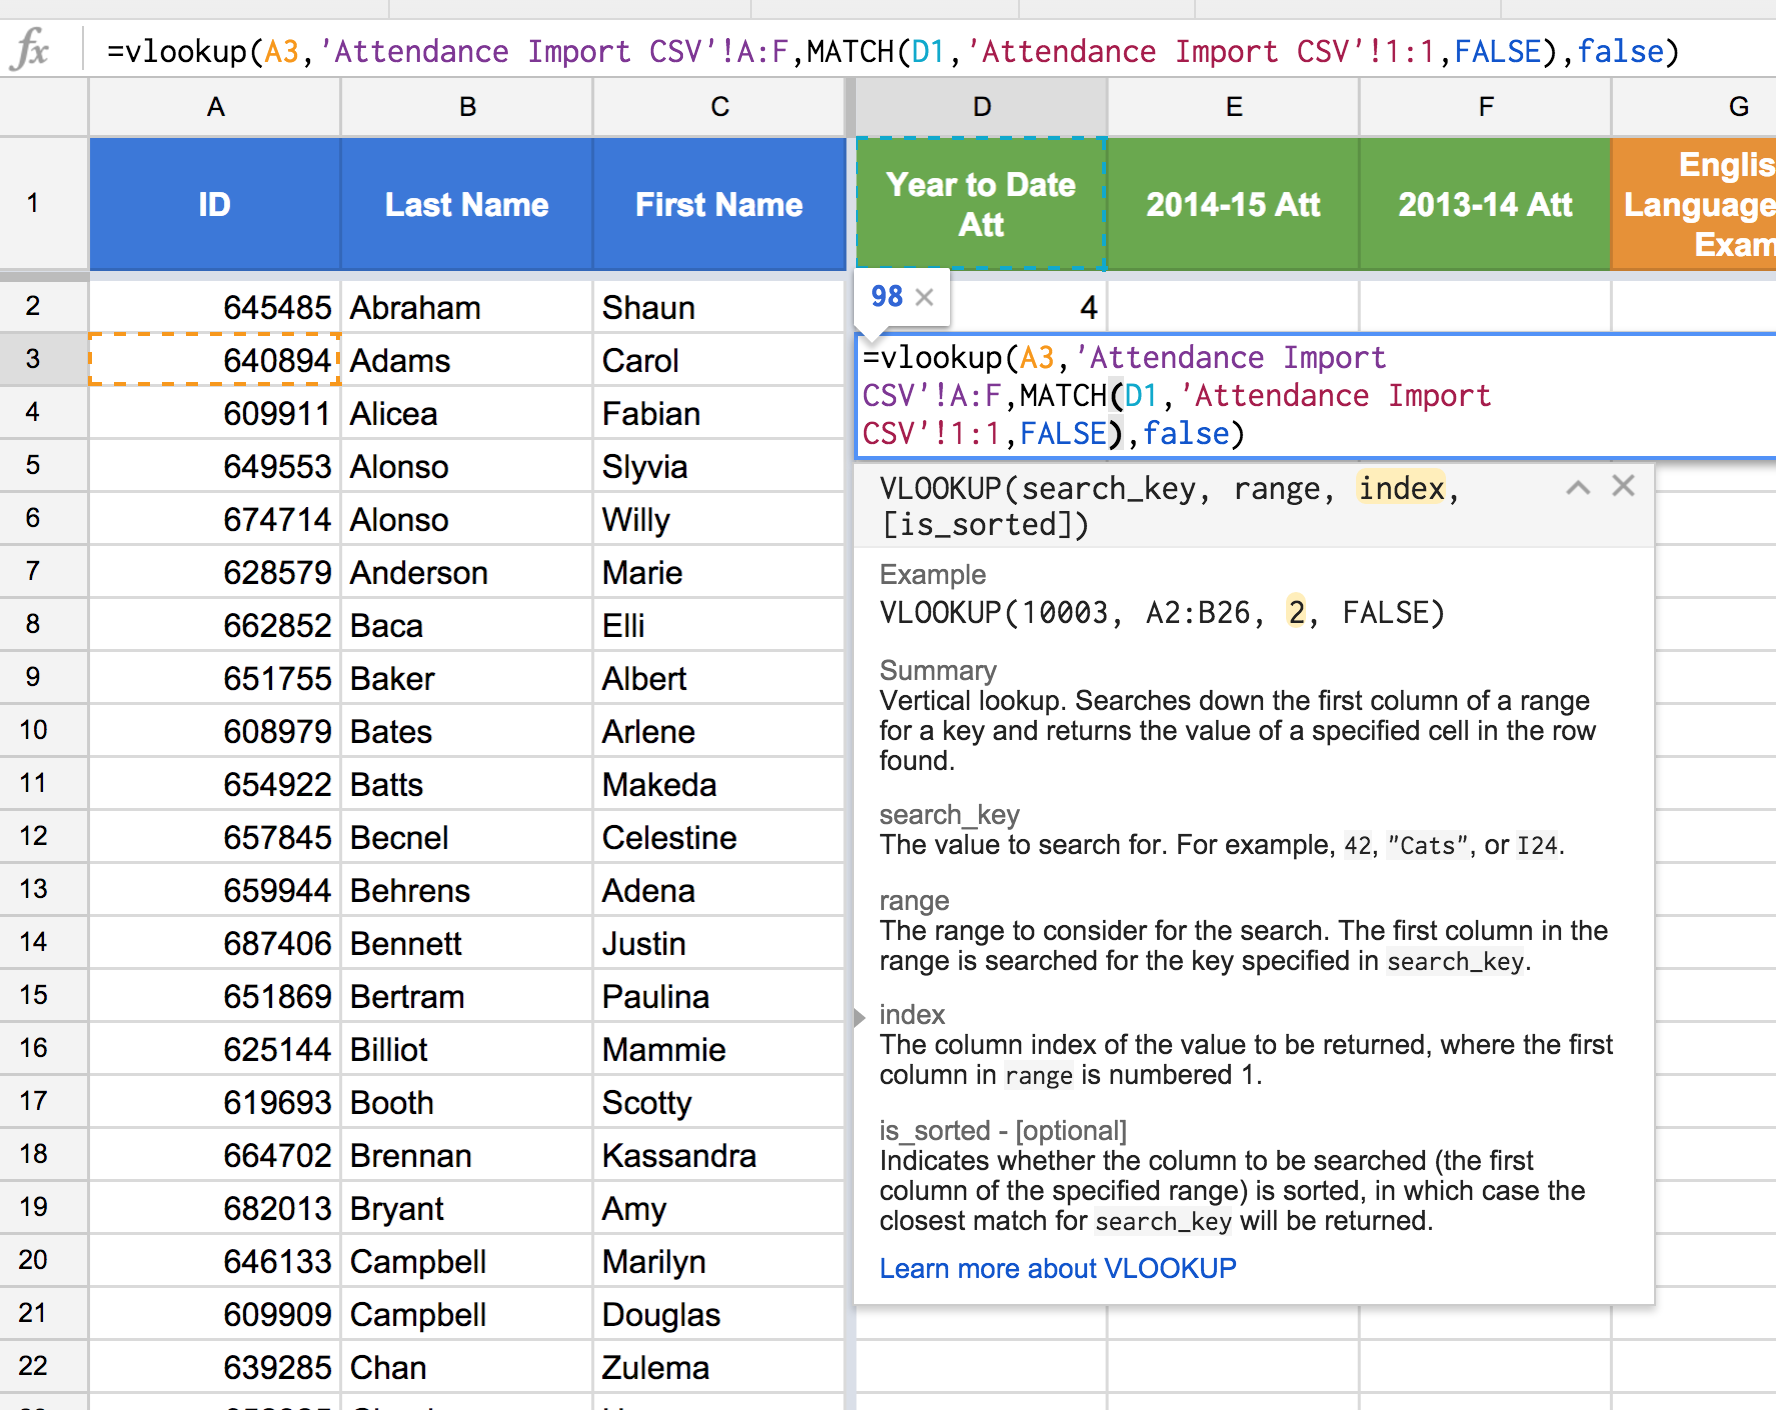Select the Carol first name cell

tap(719, 360)
